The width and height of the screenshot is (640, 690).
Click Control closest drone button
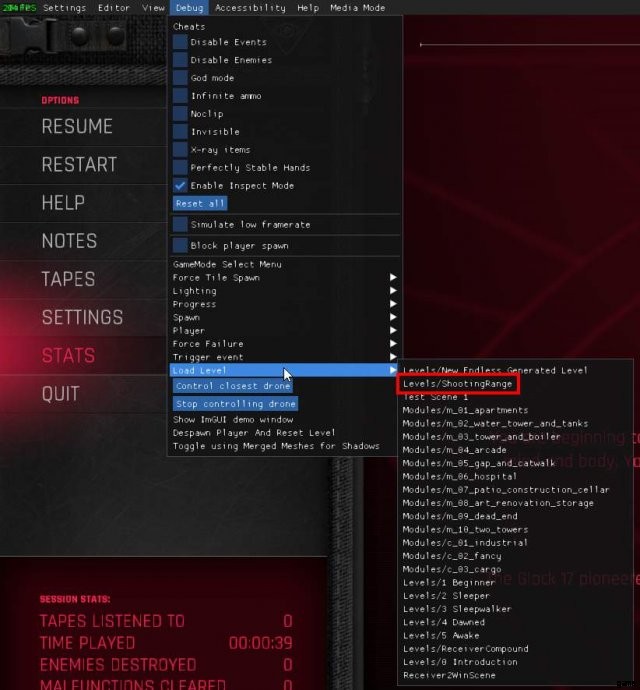pos(233,386)
